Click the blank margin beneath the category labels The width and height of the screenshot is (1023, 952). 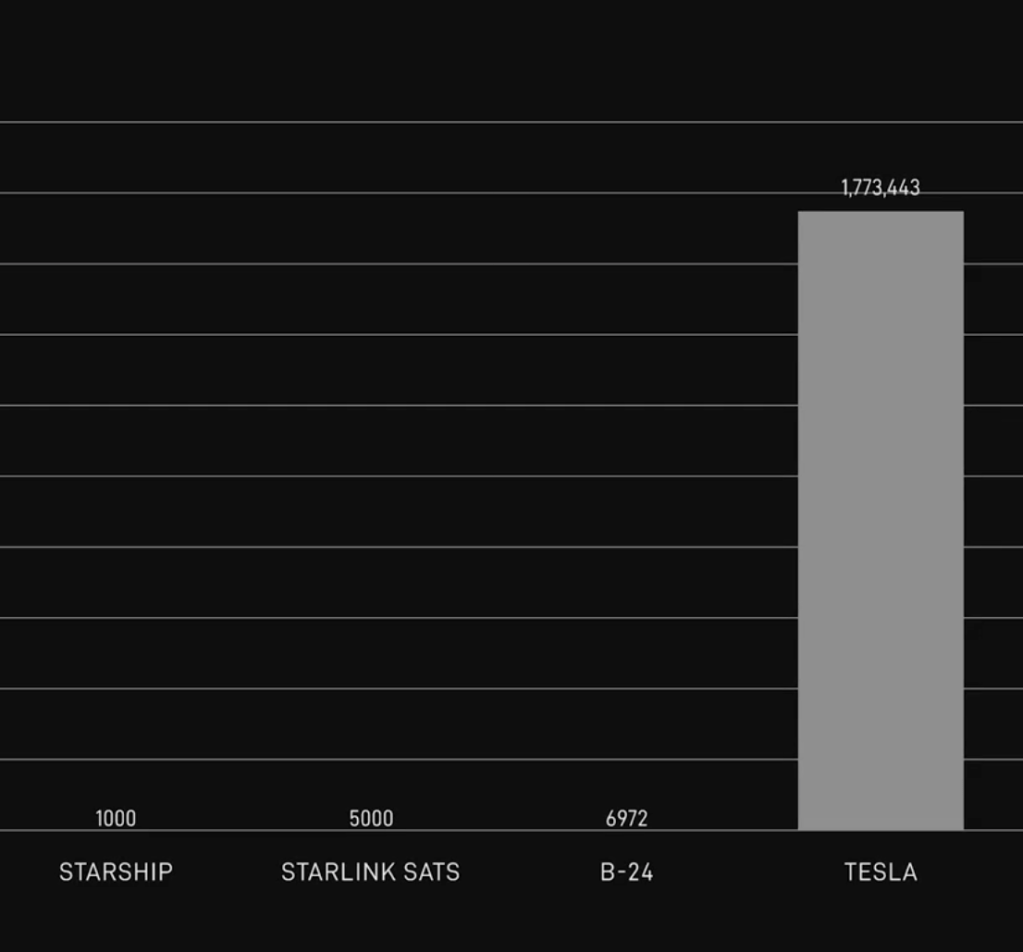[500, 920]
